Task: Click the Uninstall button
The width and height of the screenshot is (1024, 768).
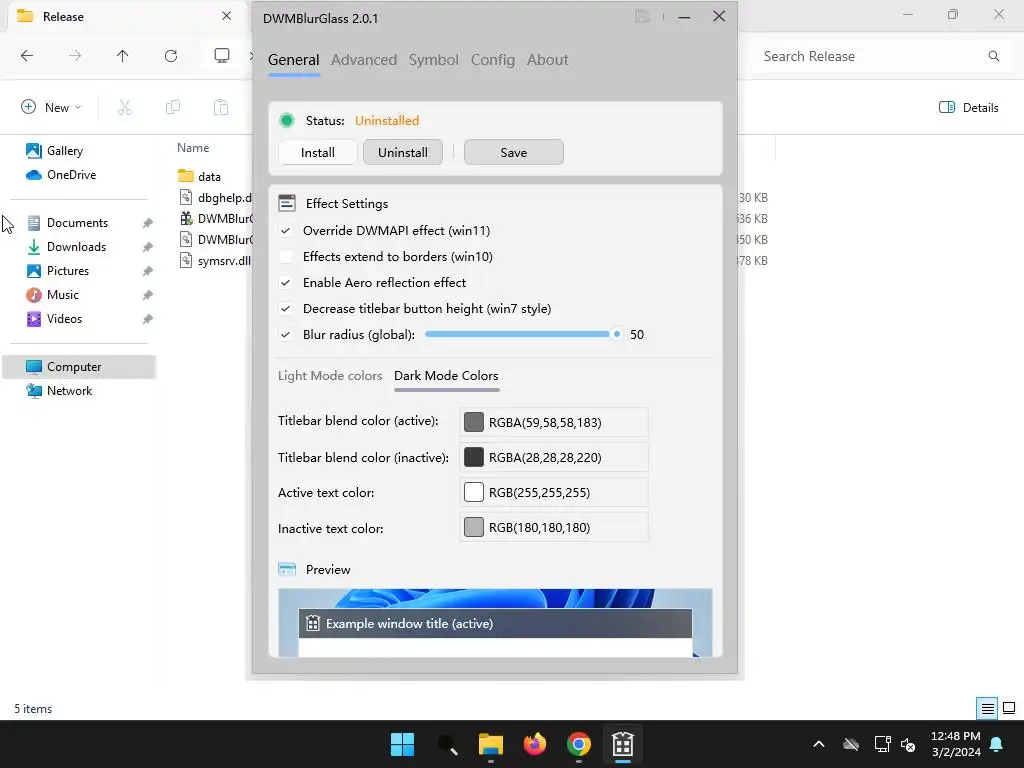Action: pyautogui.click(x=403, y=152)
